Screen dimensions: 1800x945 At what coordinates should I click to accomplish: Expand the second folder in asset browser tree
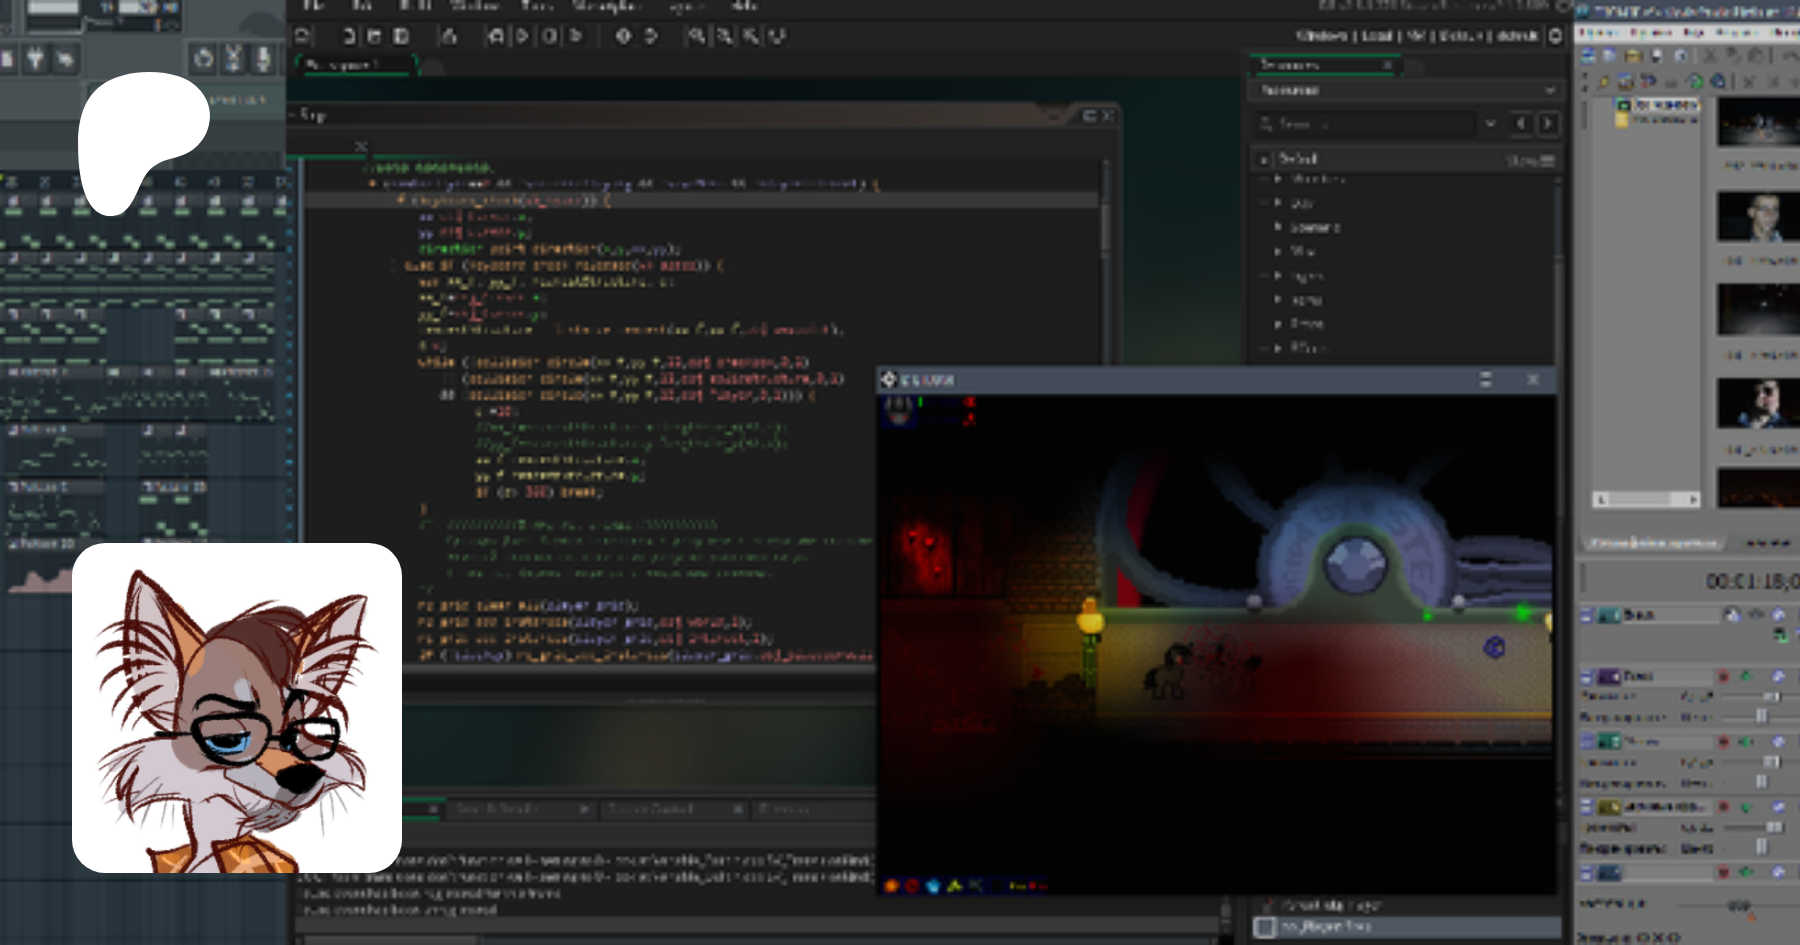[1278, 203]
